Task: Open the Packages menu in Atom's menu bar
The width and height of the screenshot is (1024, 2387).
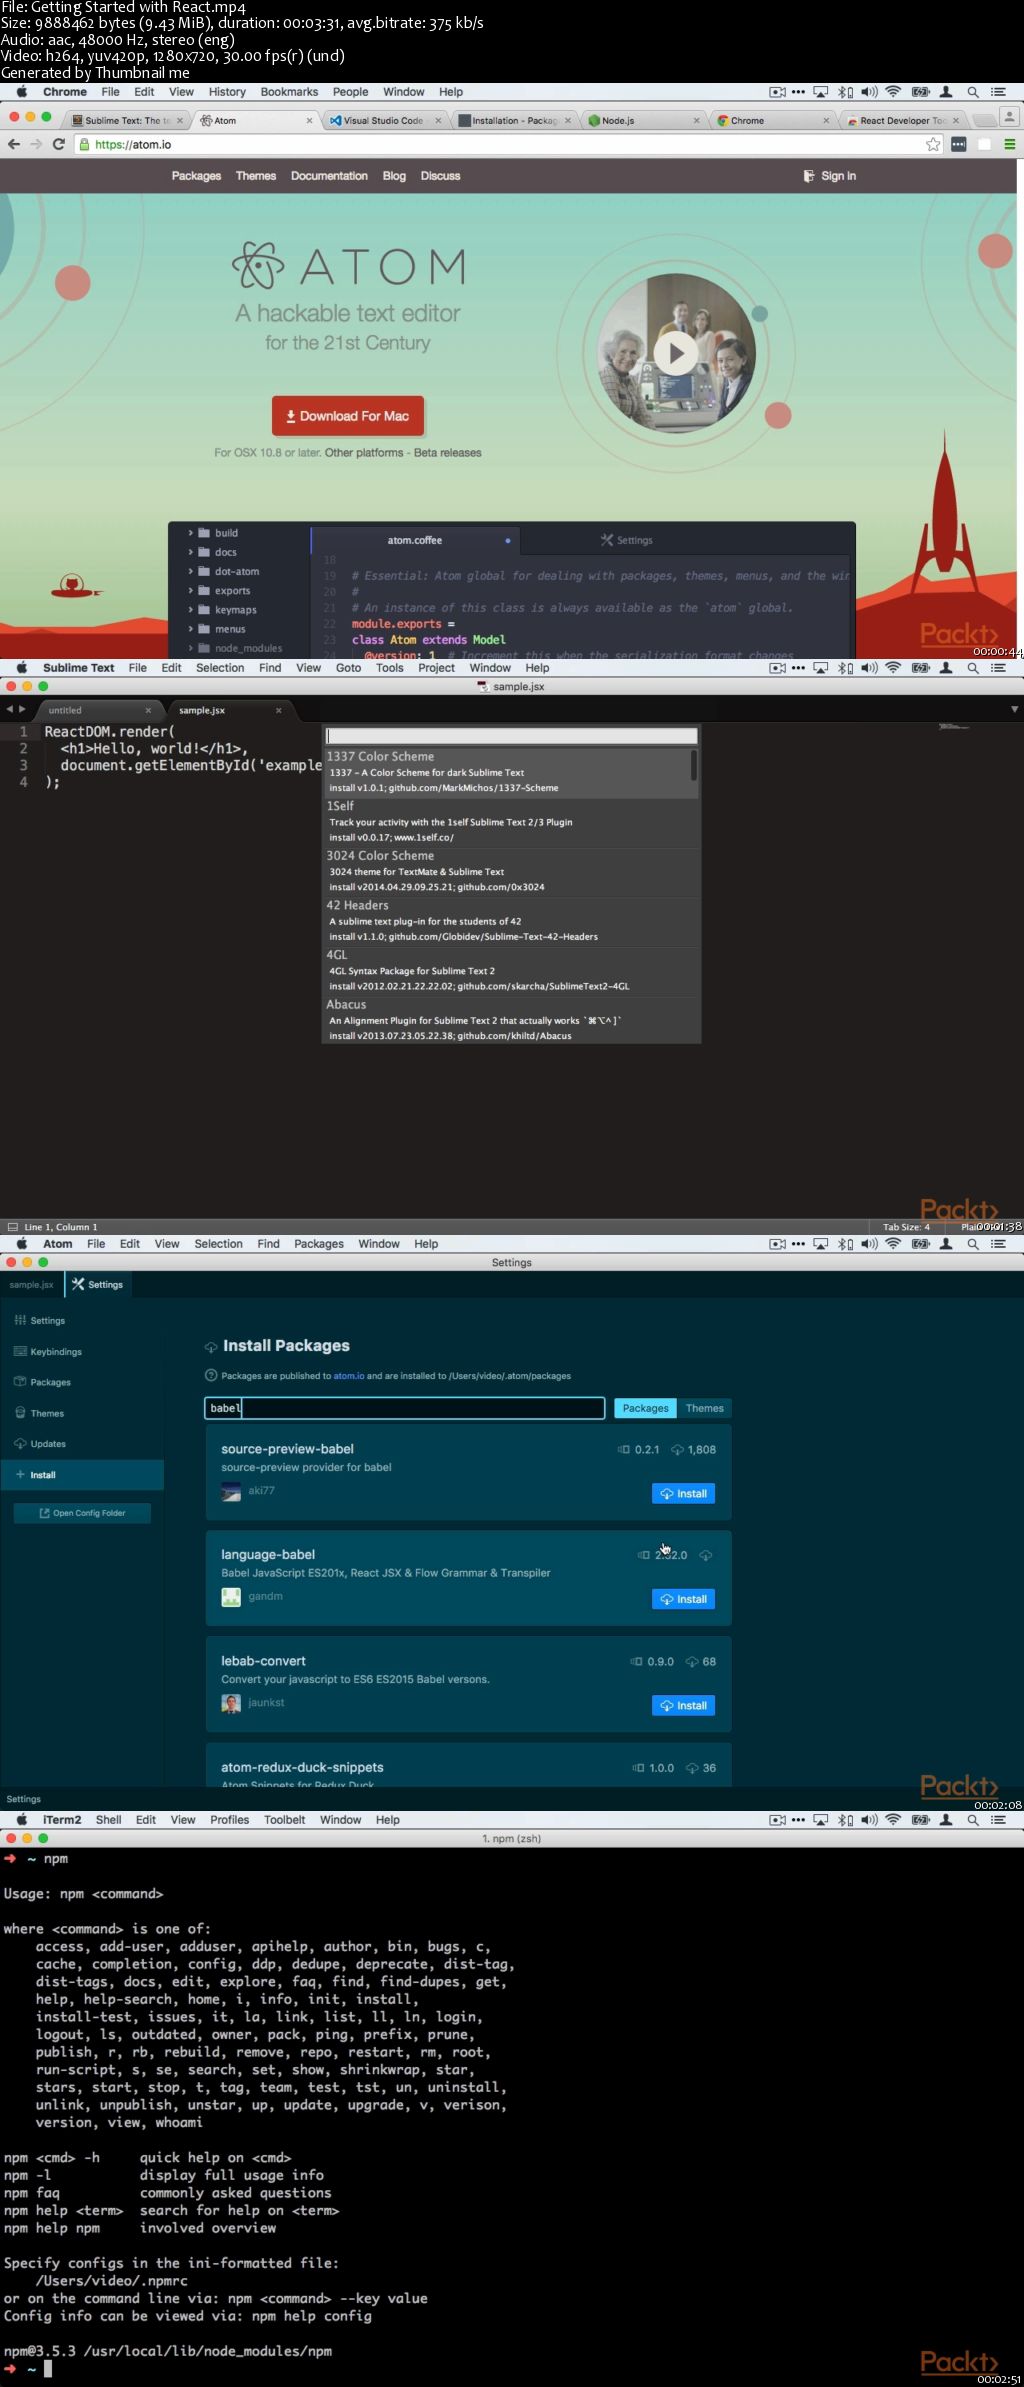Action: pyautogui.click(x=319, y=1244)
